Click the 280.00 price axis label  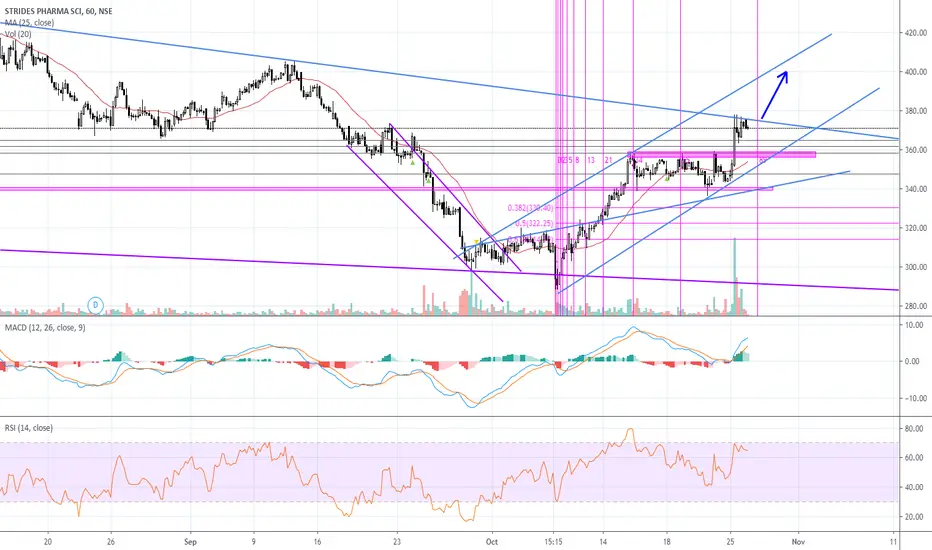point(915,306)
